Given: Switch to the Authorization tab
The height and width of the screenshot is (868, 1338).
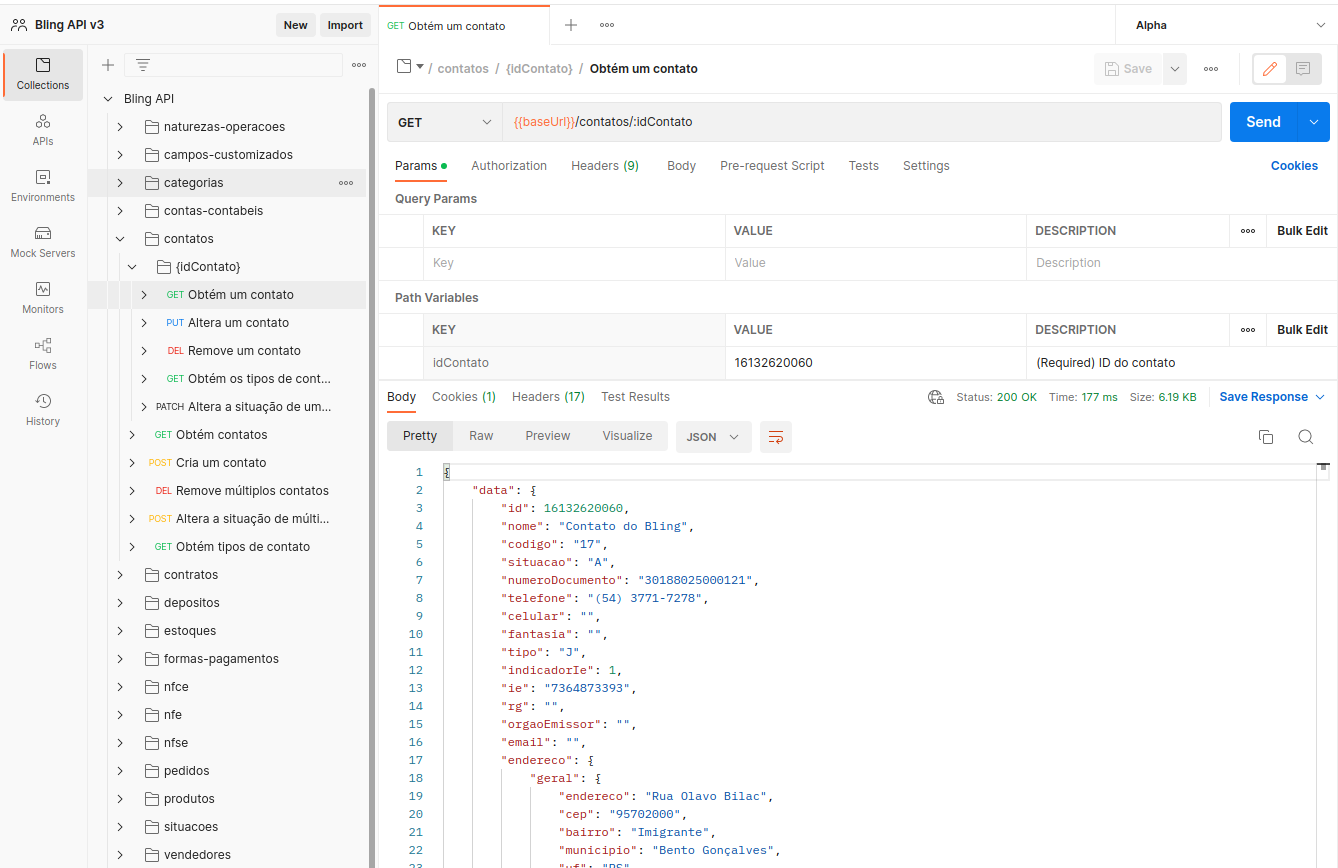Looking at the screenshot, I should click(x=508, y=166).
